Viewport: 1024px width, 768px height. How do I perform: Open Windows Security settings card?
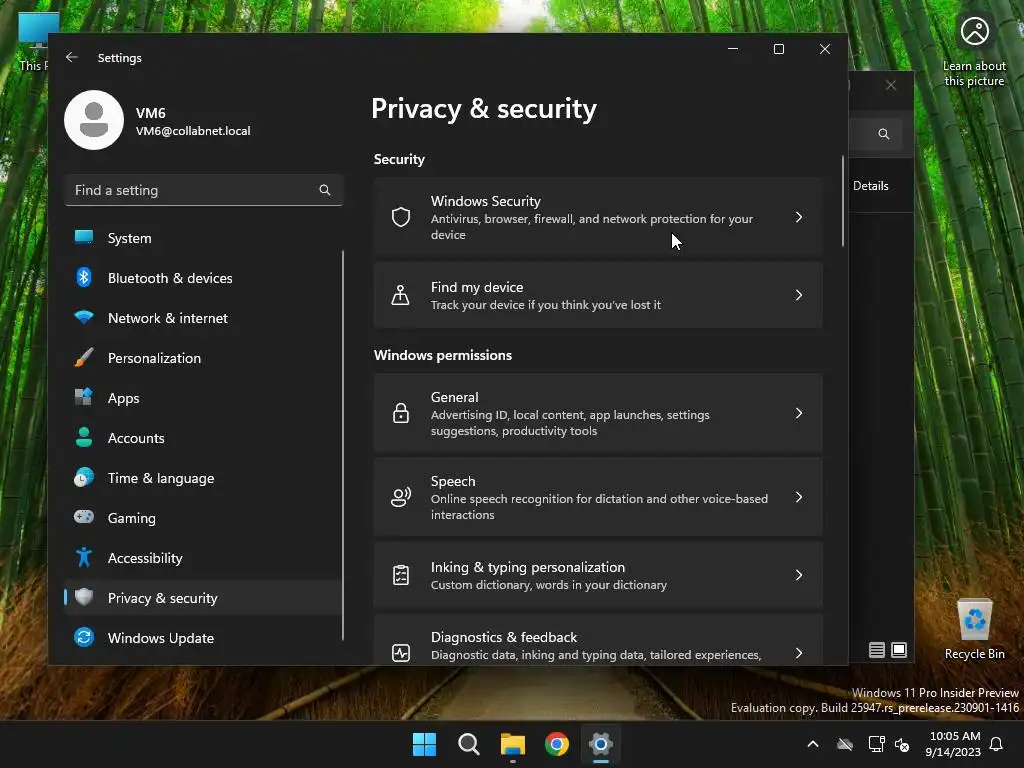coord(598,217)
